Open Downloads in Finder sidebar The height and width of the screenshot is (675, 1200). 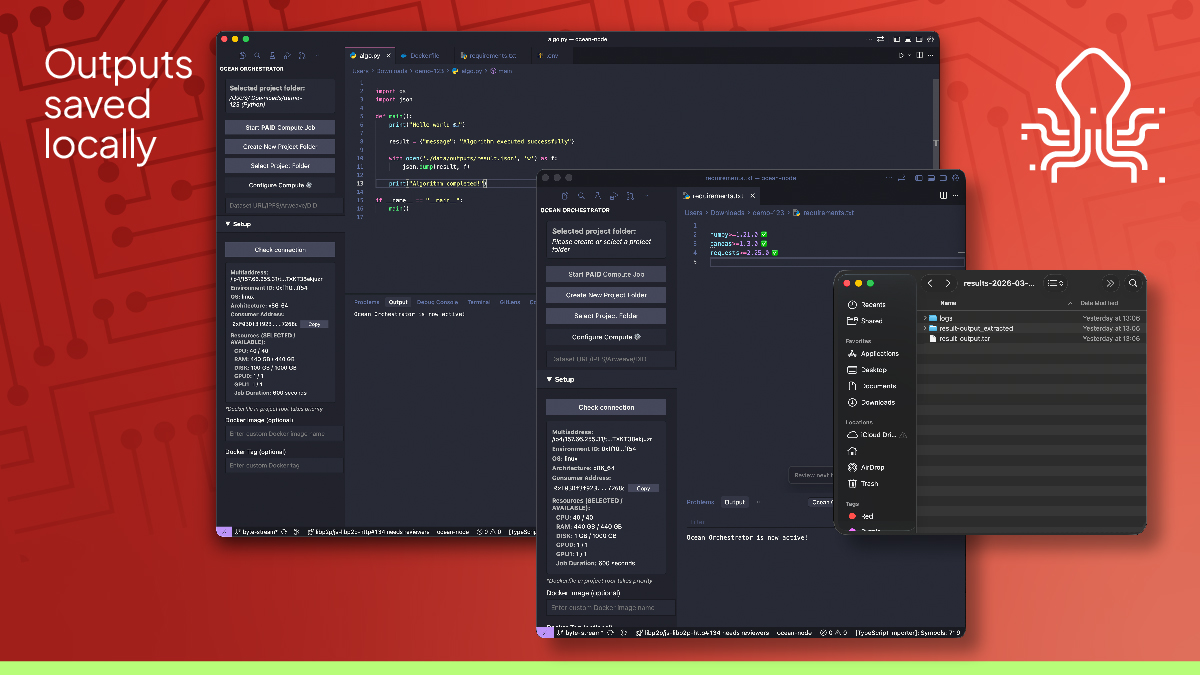[871, 402]
